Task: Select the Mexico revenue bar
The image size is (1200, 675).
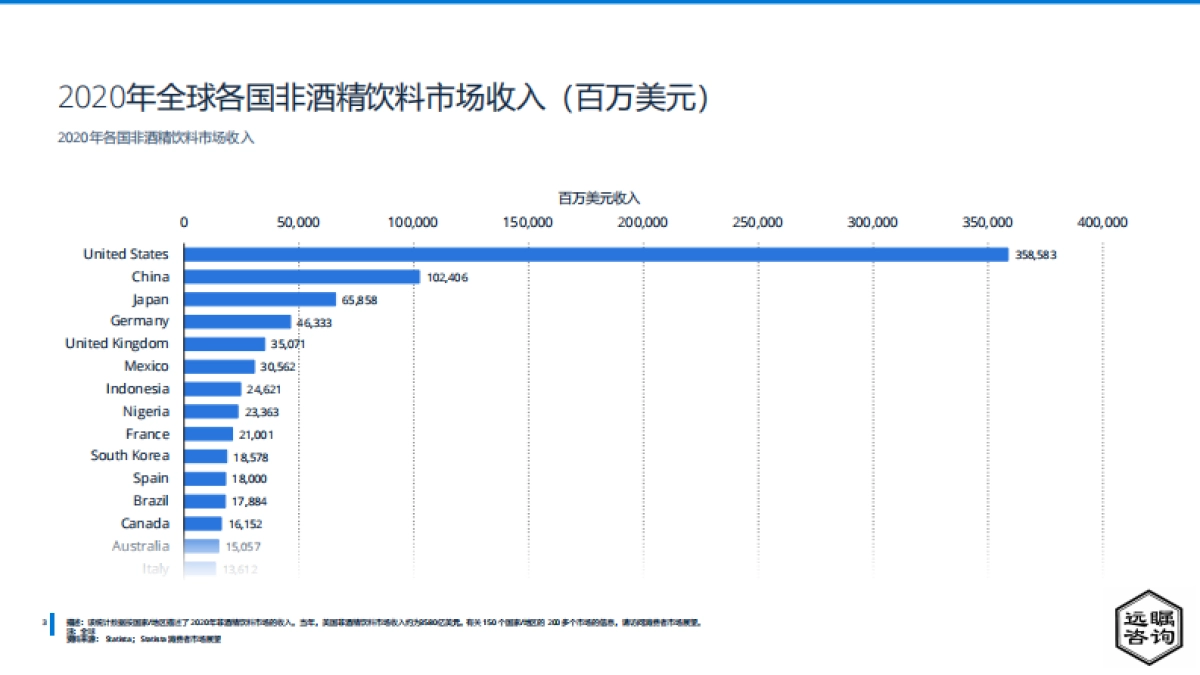Action: pos(219,365)
